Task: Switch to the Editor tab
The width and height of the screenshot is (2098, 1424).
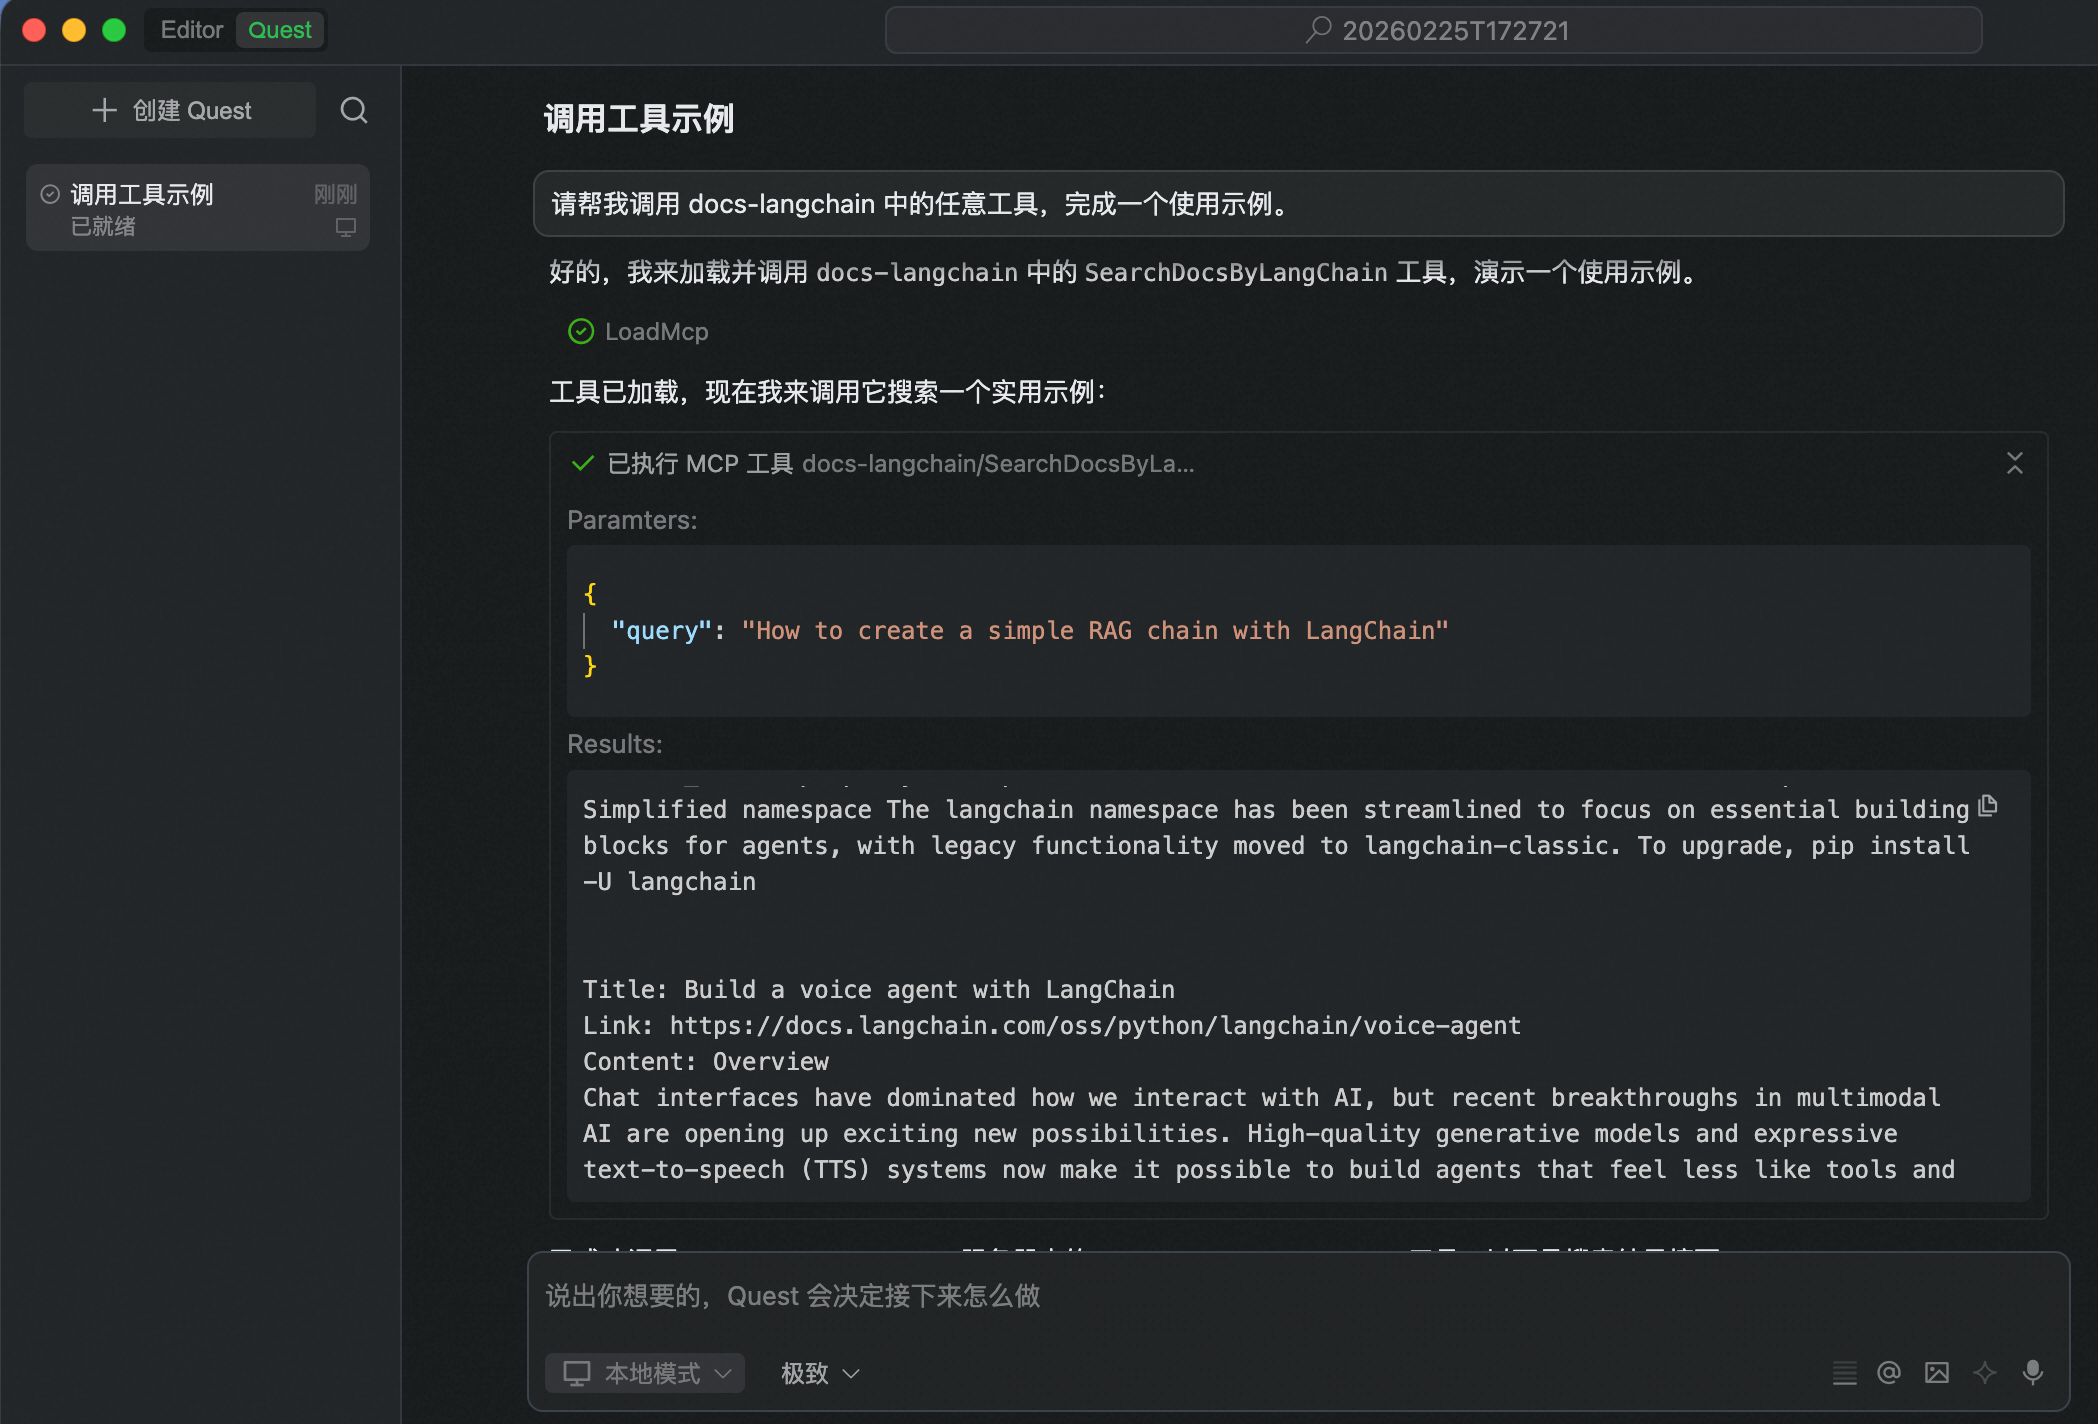Action: [x=190, y=30]
